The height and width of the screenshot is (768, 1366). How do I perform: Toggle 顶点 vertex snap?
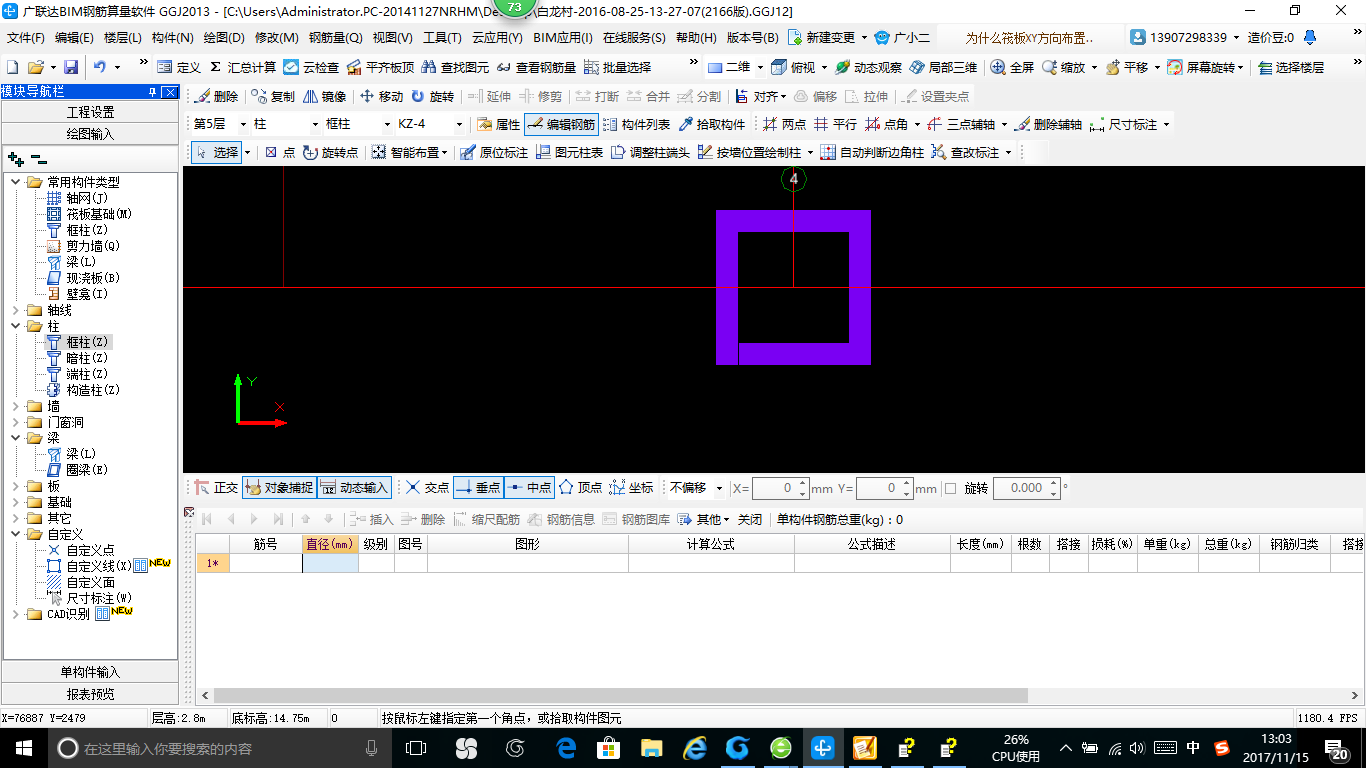point(580,488)
